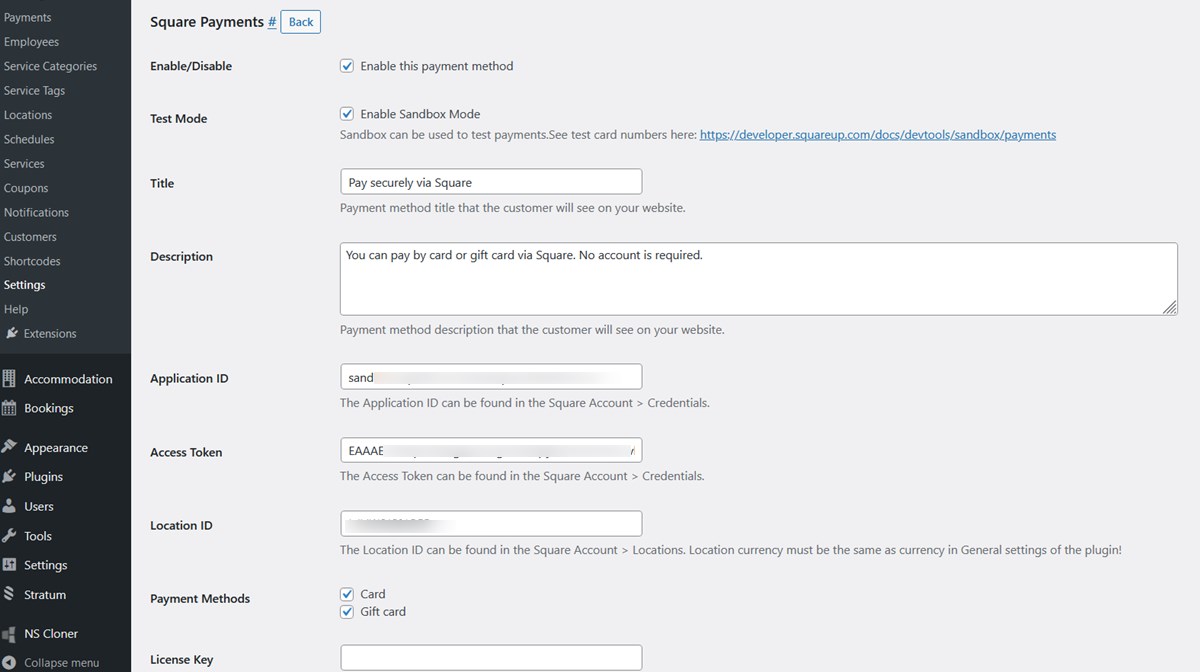Click the Enable/Disable label

point(191,66)
